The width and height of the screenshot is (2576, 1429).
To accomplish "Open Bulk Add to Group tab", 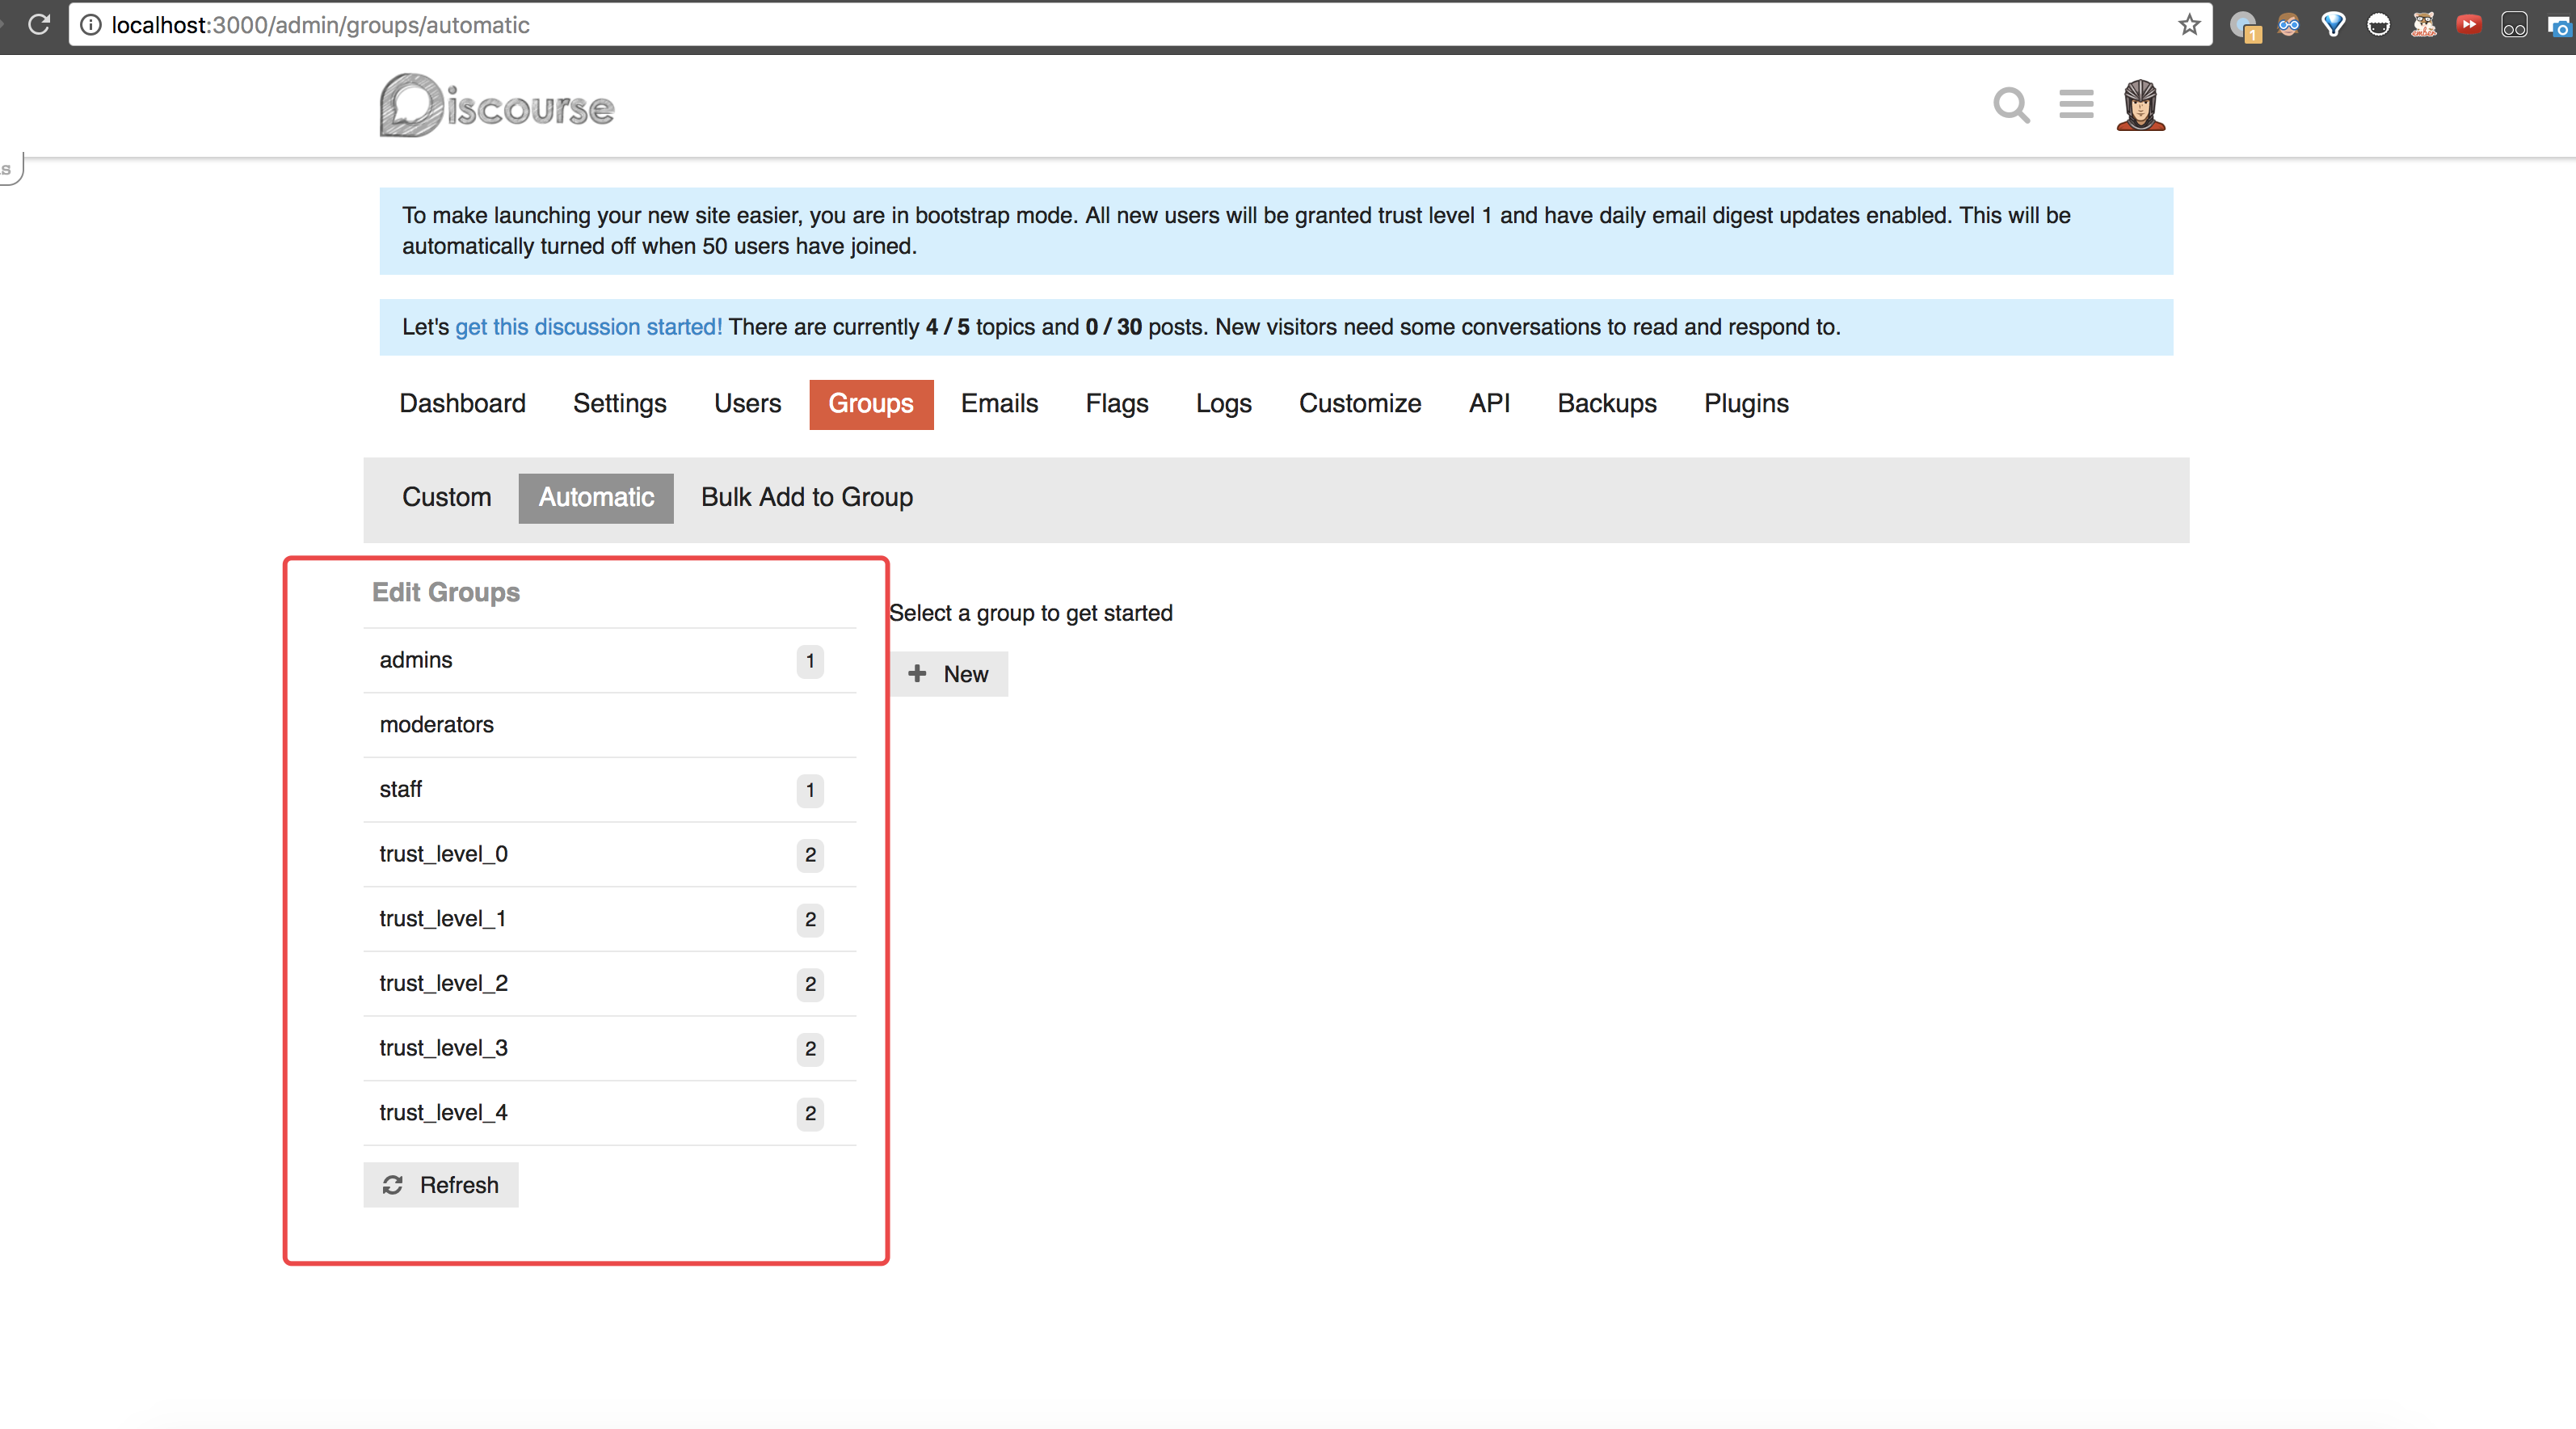I will pos(806,498).
